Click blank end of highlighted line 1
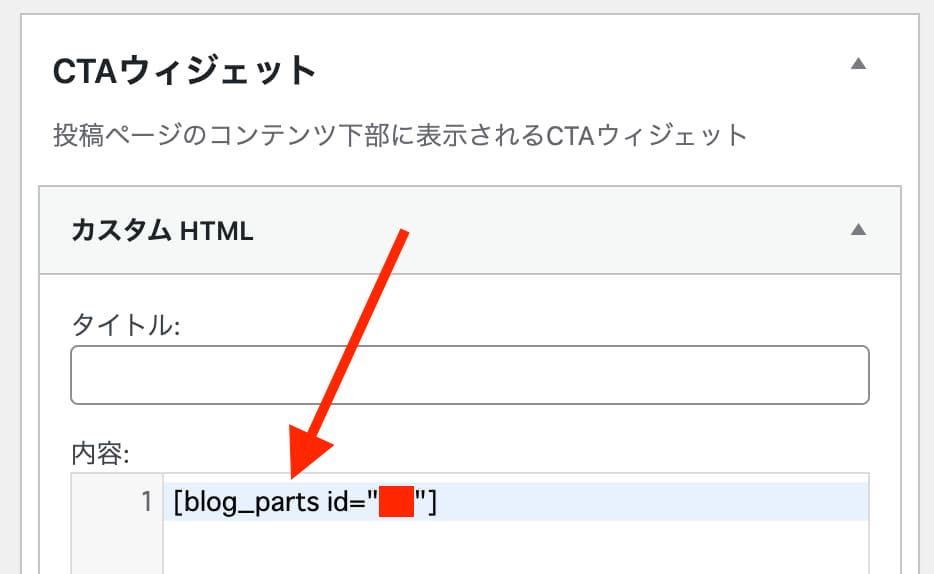934x574 pixels. pyautogui.click(x=652, y=501)
